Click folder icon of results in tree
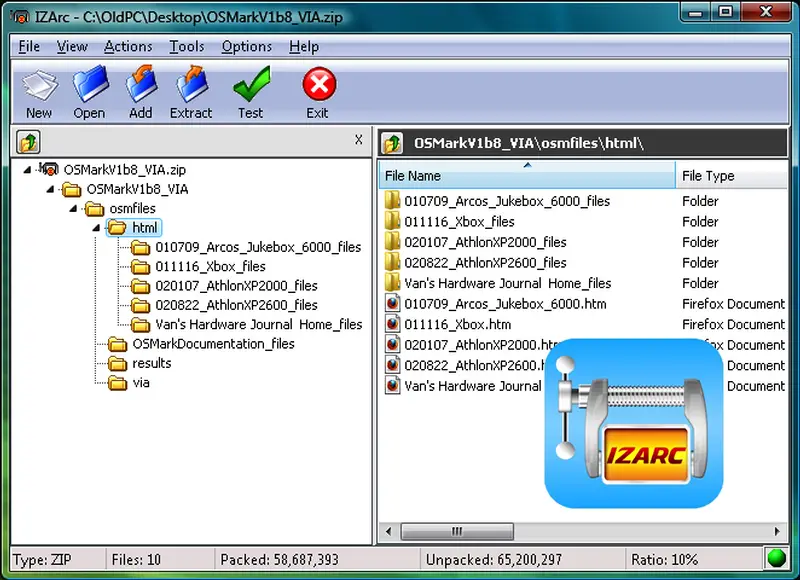 tap(117, 364)
